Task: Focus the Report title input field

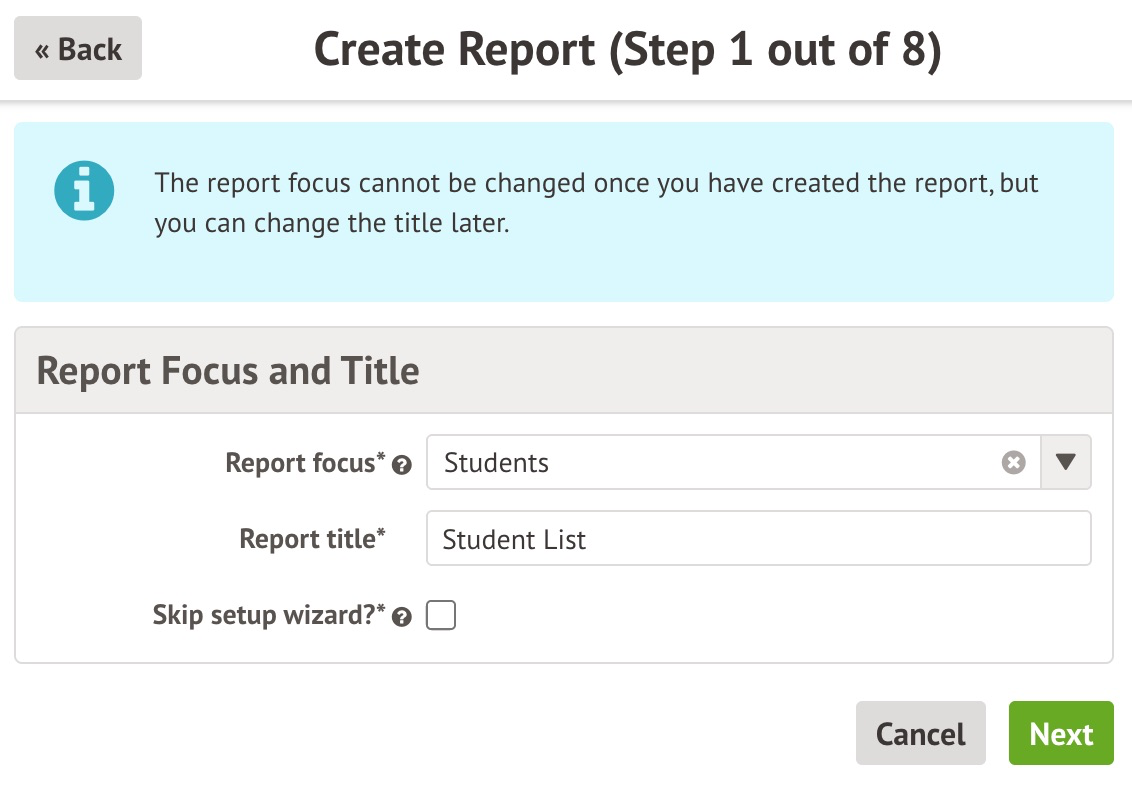Action: tap(758, 539)
